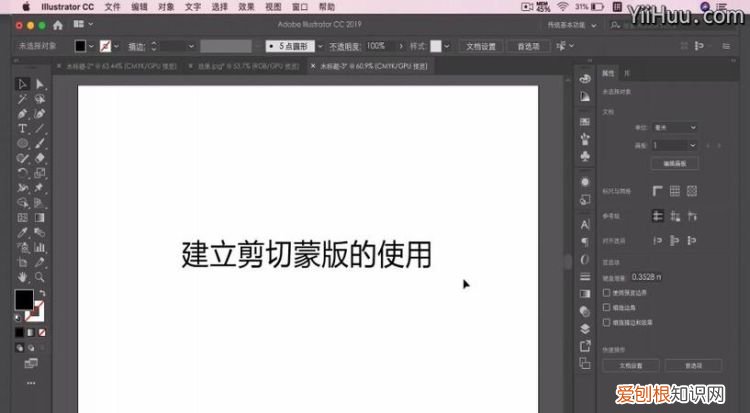Select the Width/Warp tool

tap(22, 188)
